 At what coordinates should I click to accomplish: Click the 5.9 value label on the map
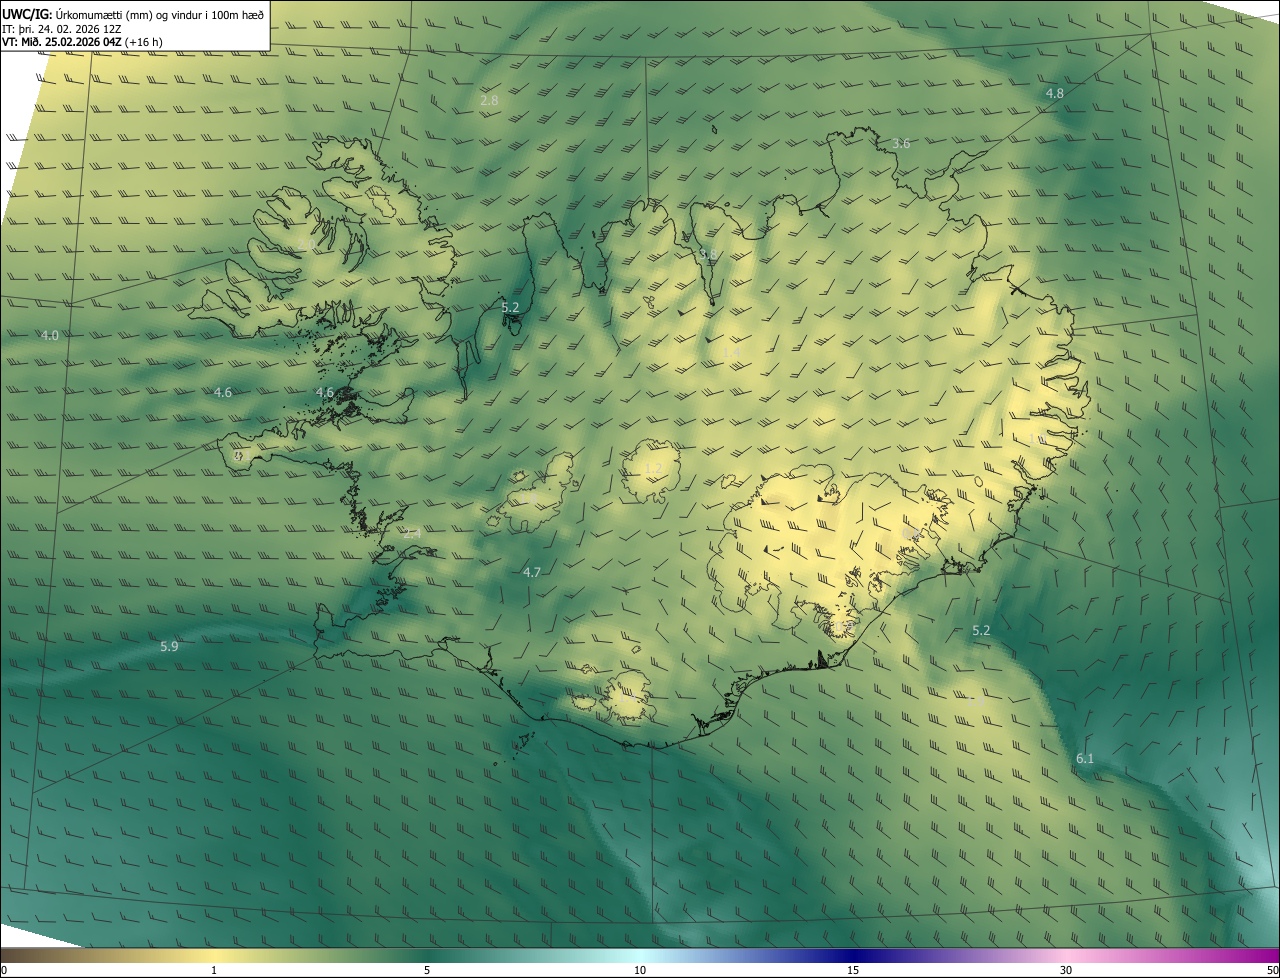click(170, 647)
